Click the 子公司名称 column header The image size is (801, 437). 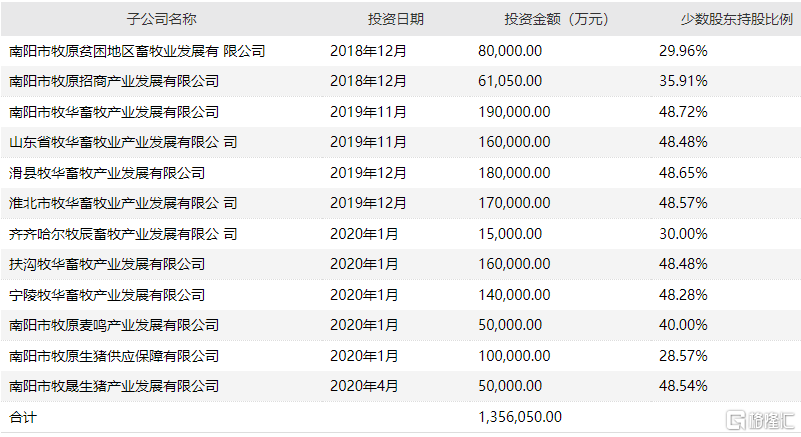tap(161, 19)
